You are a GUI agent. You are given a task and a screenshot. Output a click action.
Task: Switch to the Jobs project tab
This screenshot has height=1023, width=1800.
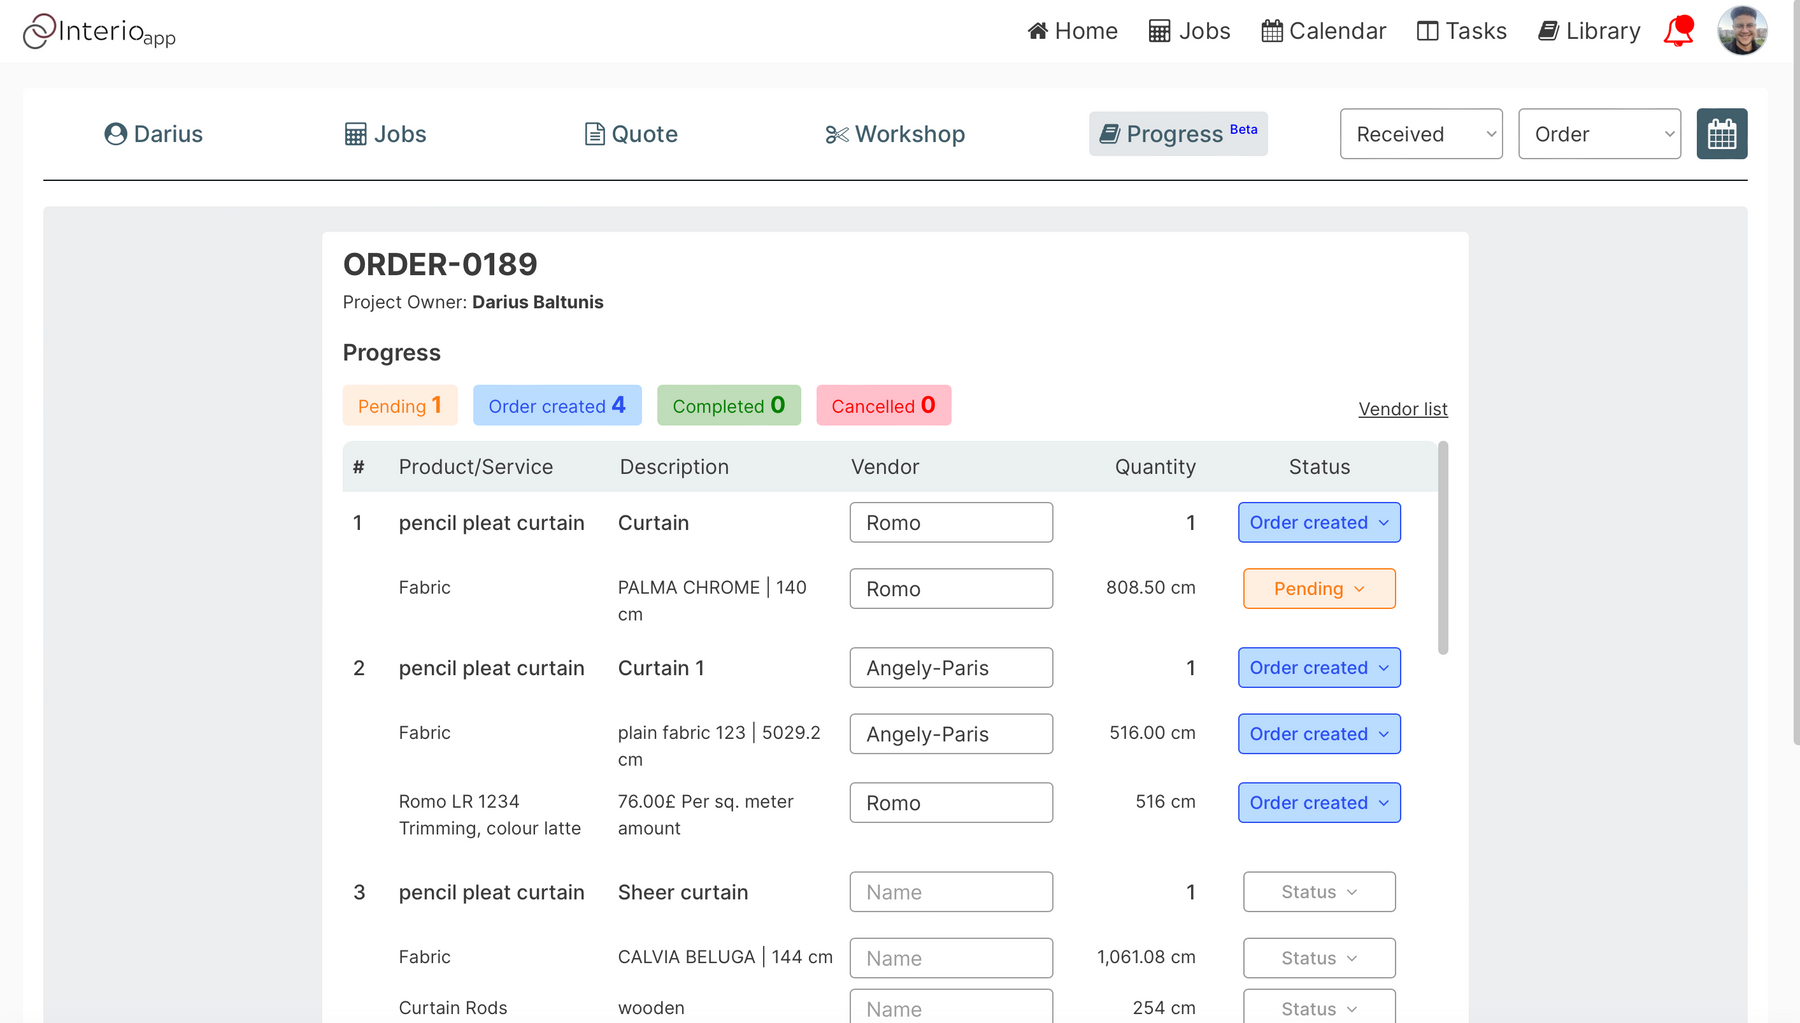point(385,134)
